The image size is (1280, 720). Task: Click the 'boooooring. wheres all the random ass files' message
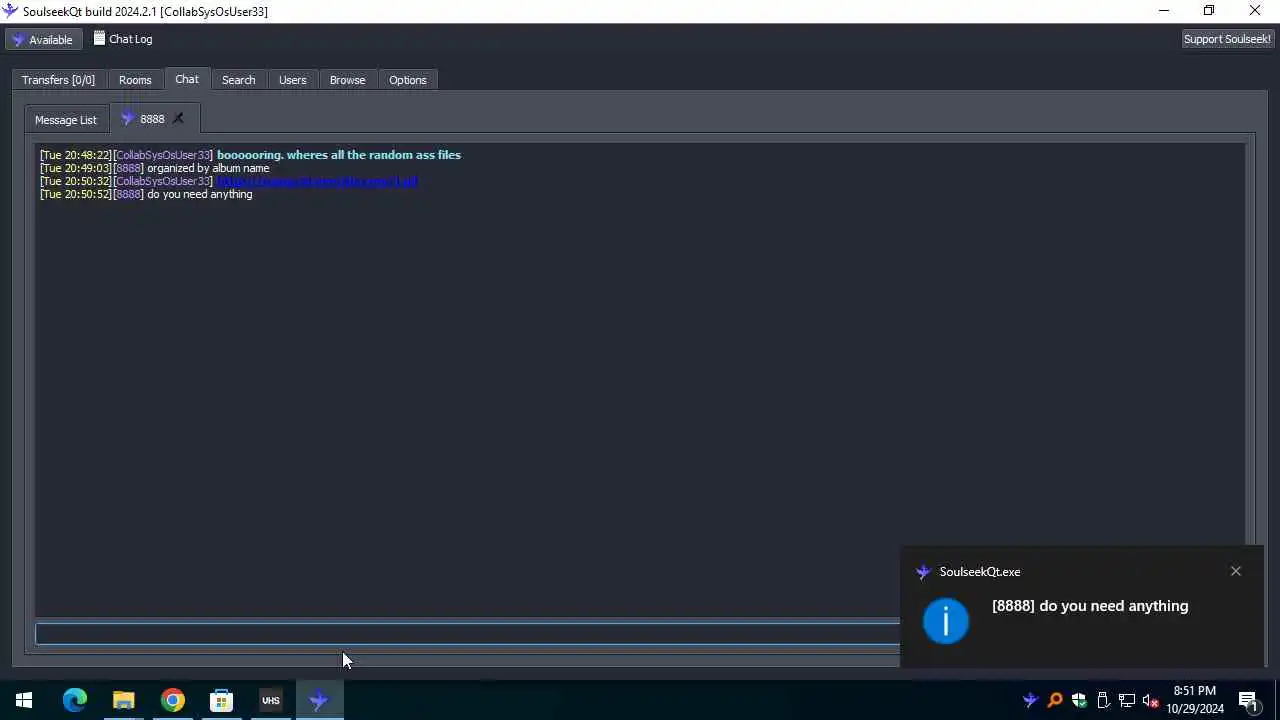(x=338, y=155)
